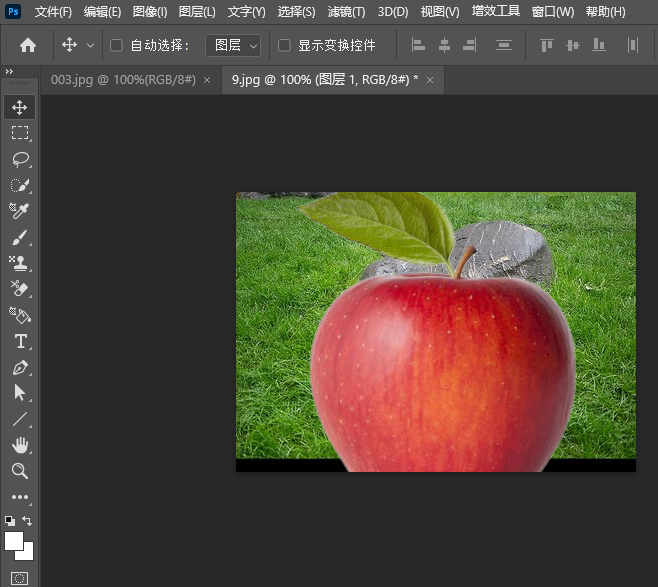658x587 pixels.
Task: Tick the 显示变换控件 checkbox
Action: point(284,45)
